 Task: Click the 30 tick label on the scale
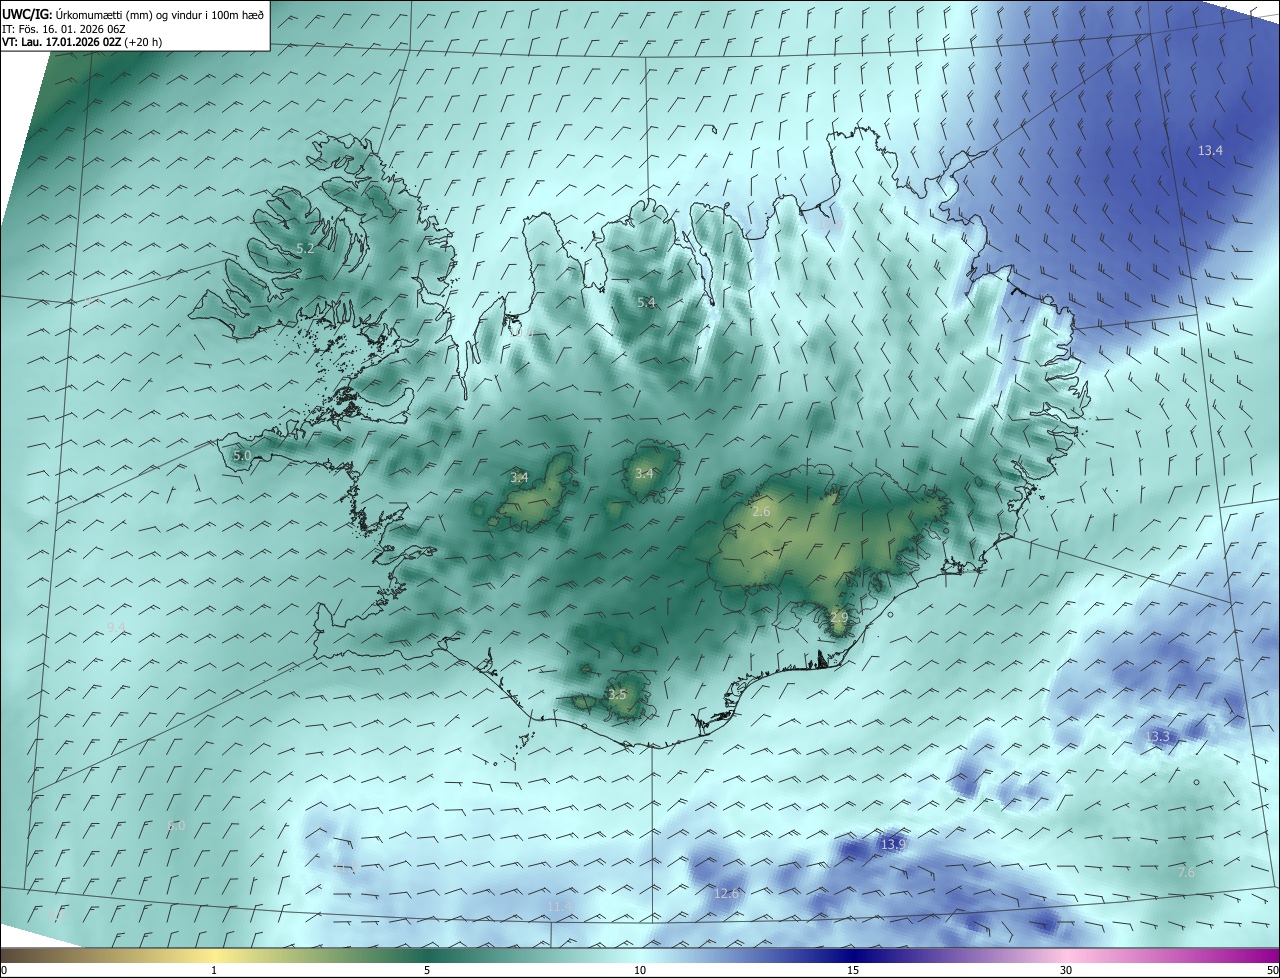(x=1066, y=970)
